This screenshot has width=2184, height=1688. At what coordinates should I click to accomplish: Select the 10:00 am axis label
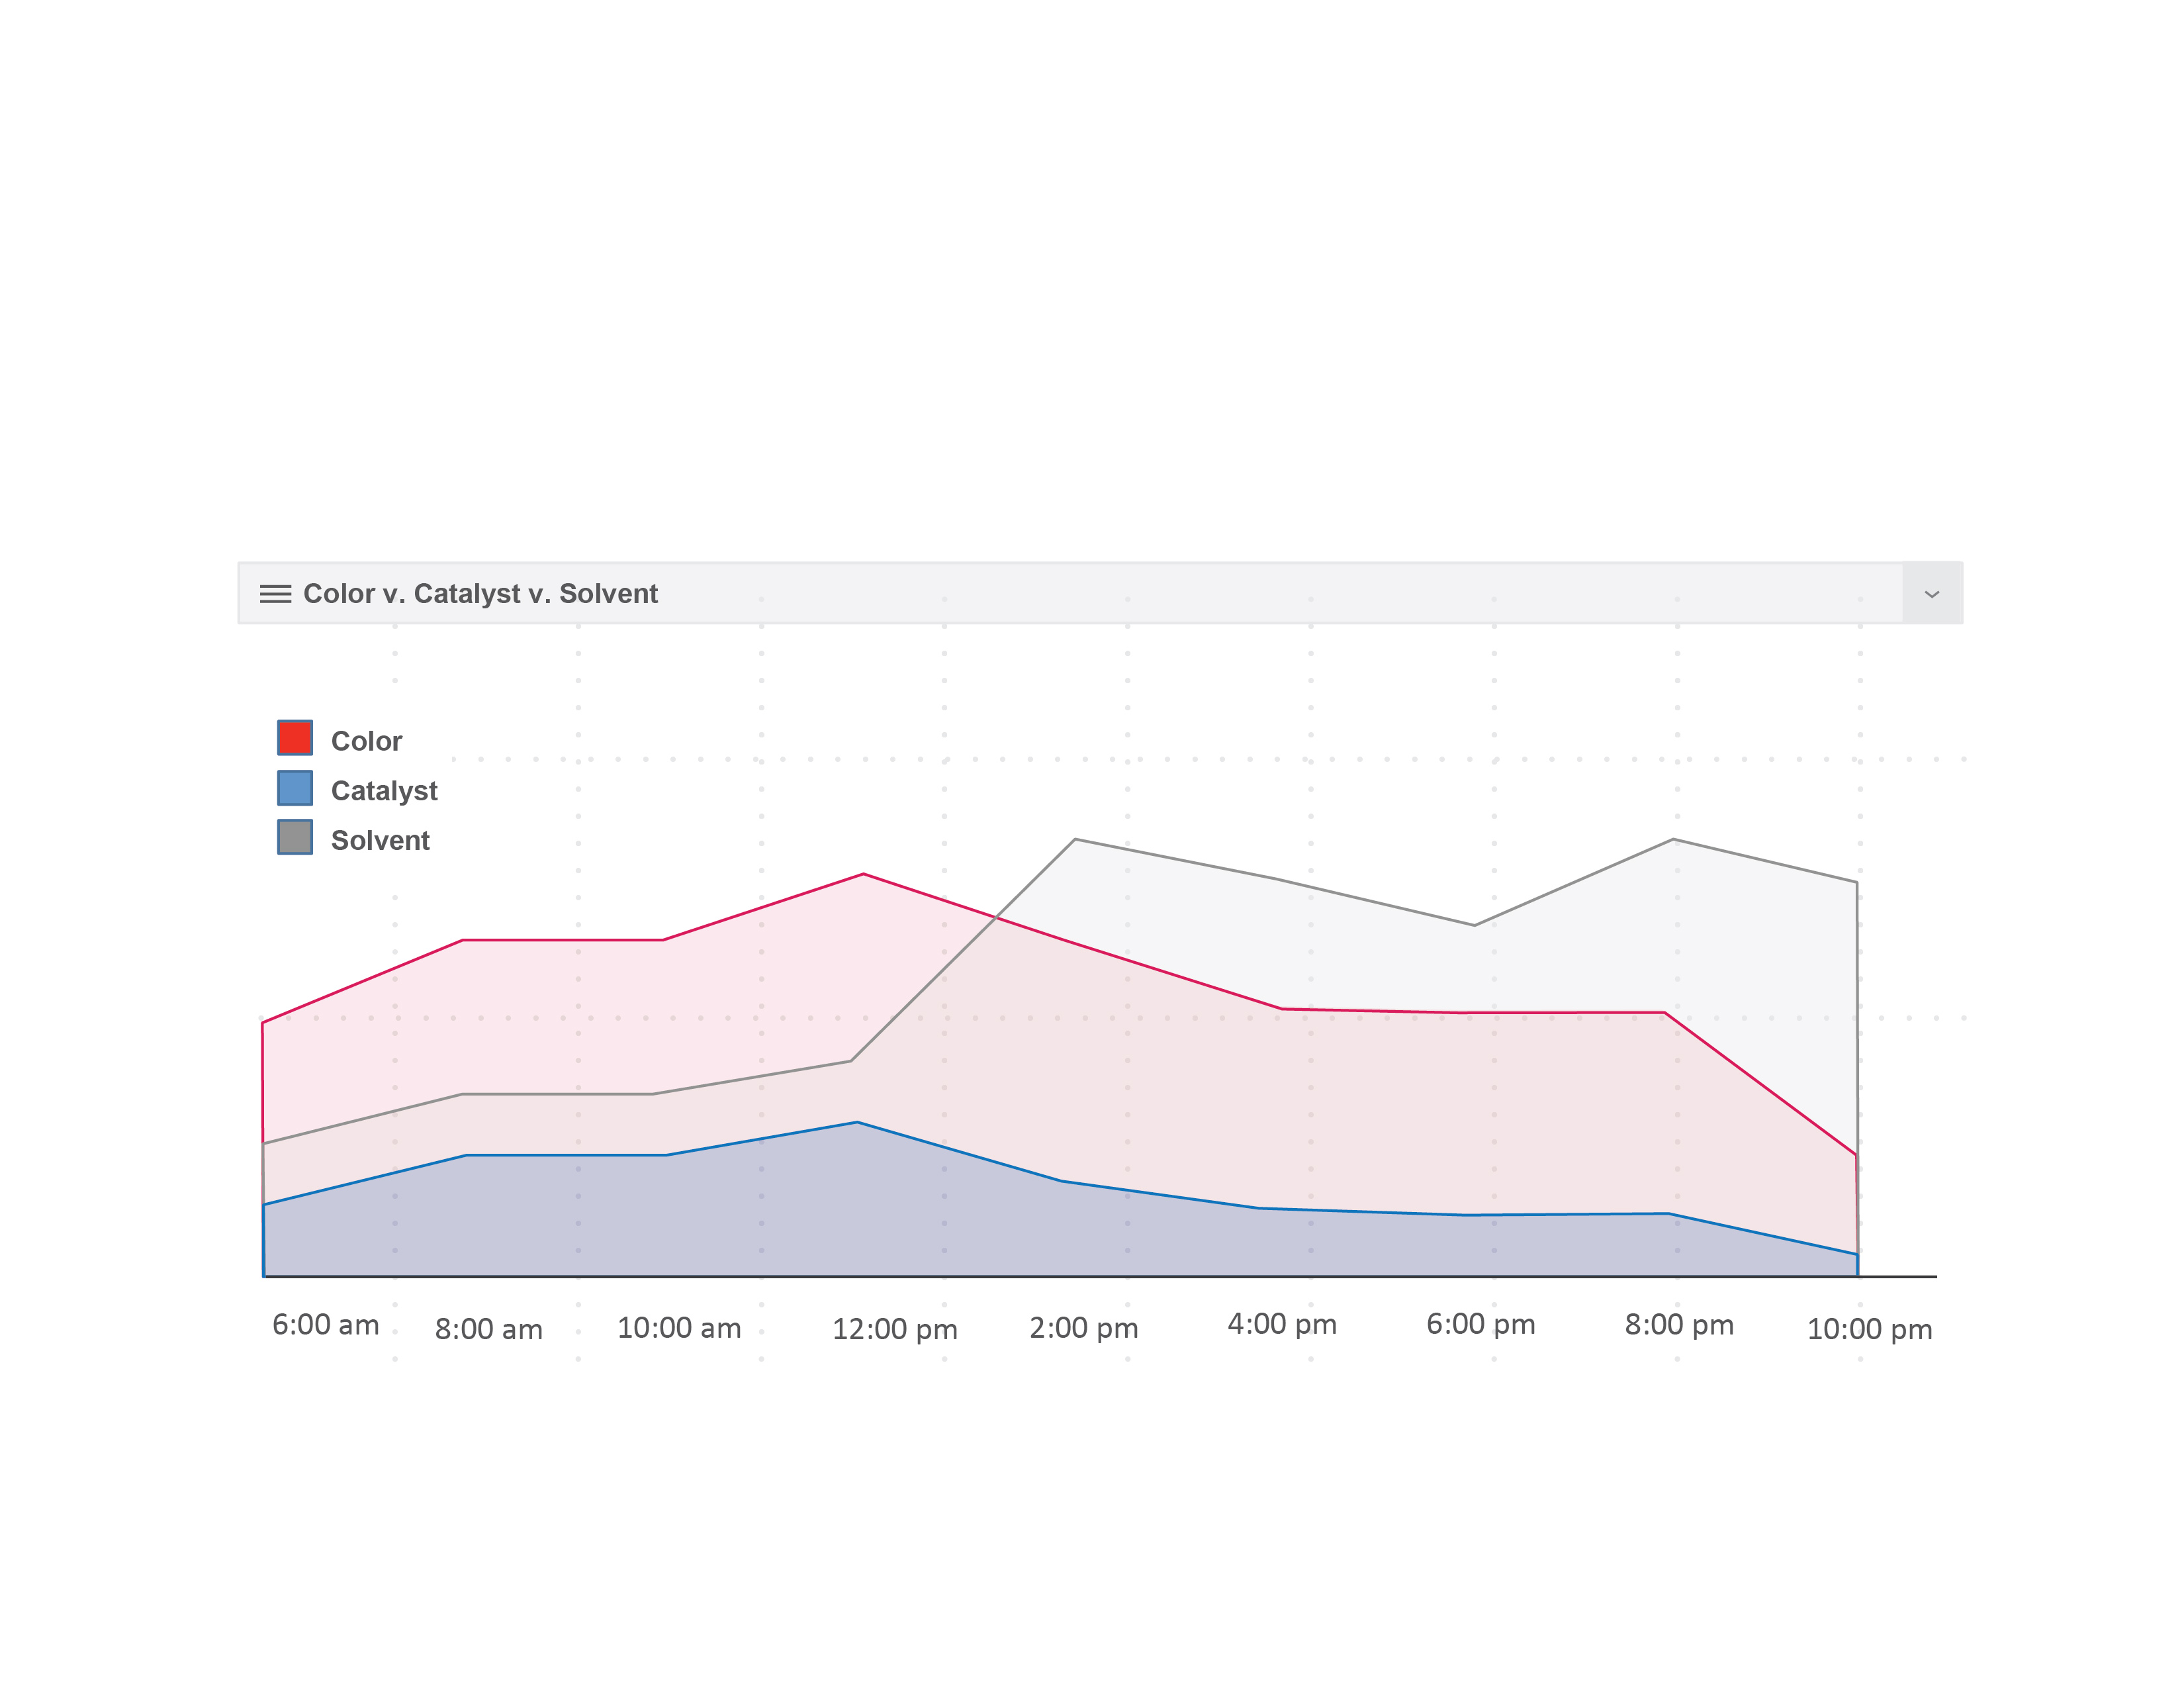click(x=679, y=1328)
